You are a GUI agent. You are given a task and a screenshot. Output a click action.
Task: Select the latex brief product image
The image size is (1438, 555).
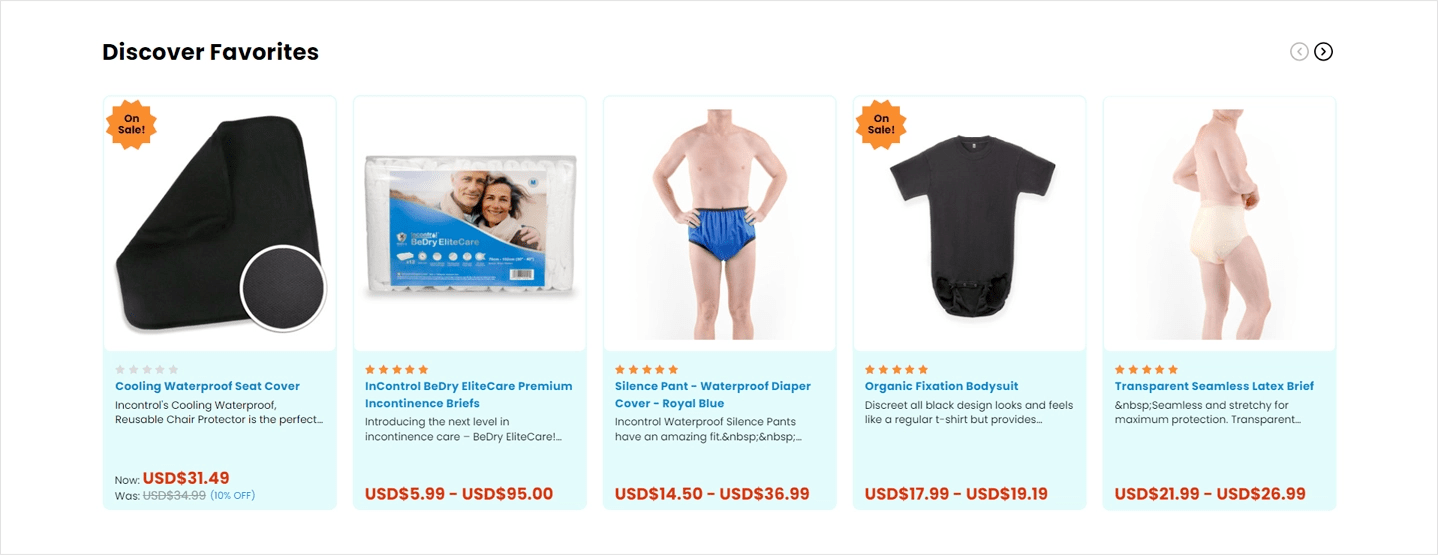click(1220, 224)
